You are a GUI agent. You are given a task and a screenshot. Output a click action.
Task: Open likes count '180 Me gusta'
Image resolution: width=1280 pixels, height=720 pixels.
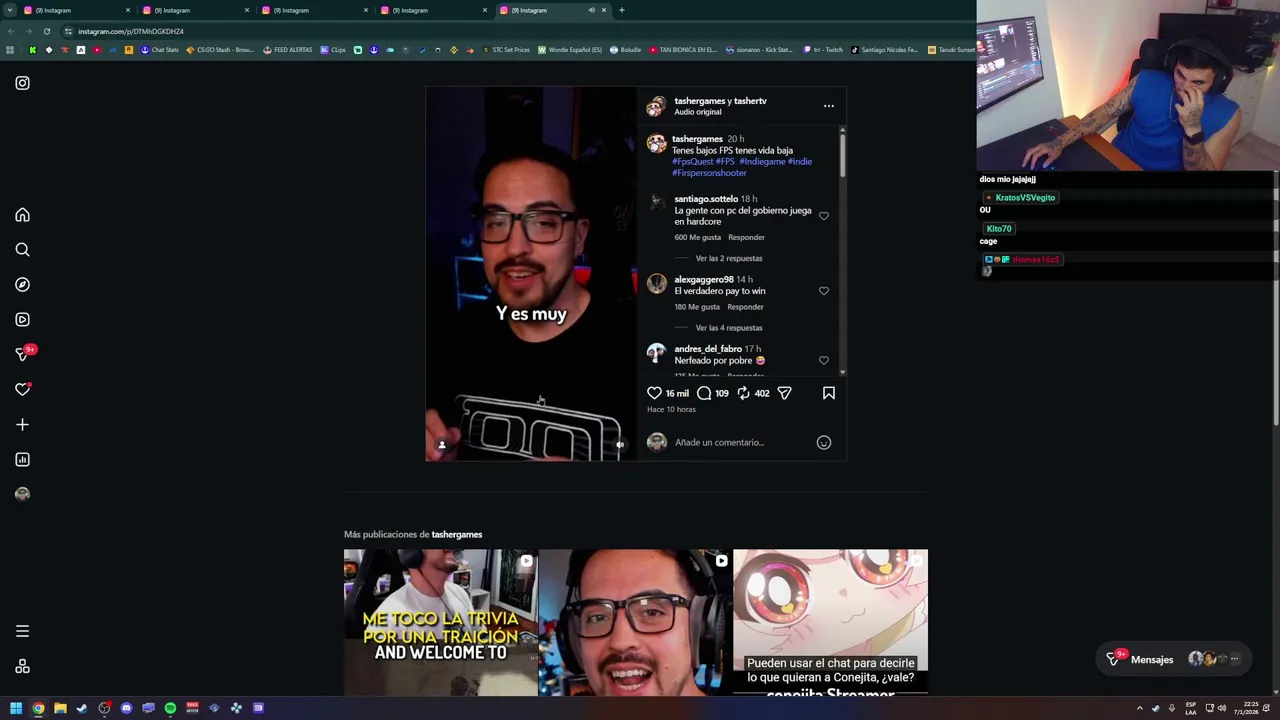(x=697, y=307)
